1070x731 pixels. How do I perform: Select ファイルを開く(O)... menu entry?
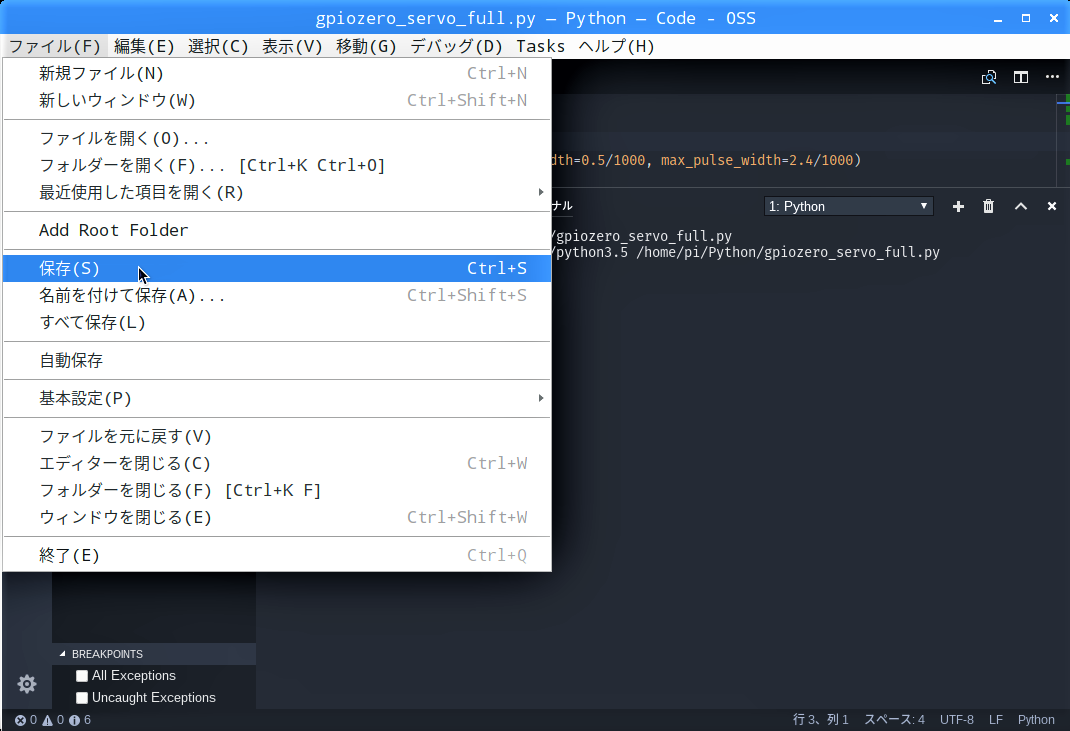click(x=276, y=139)
